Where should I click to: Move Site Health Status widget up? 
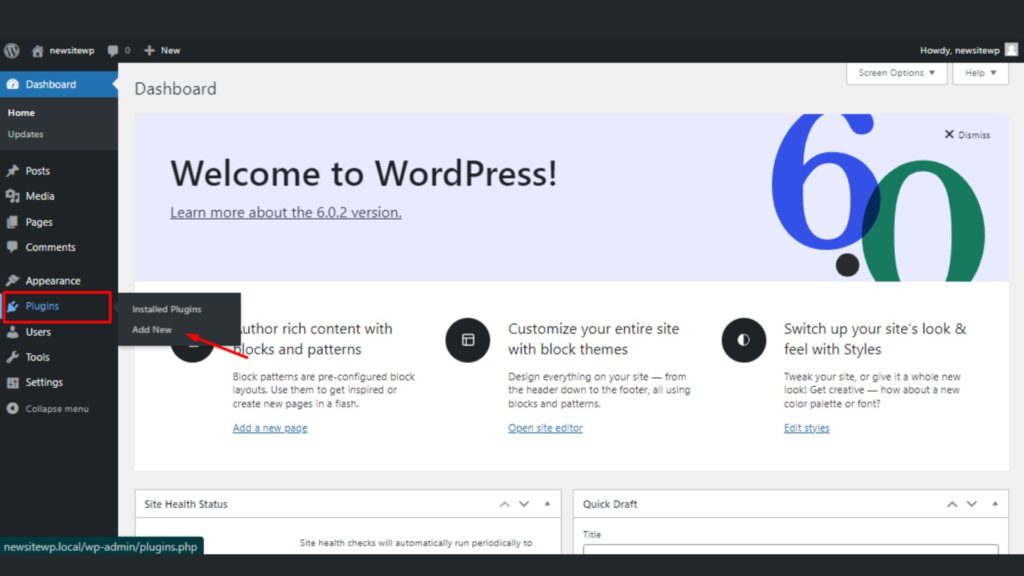504,504
